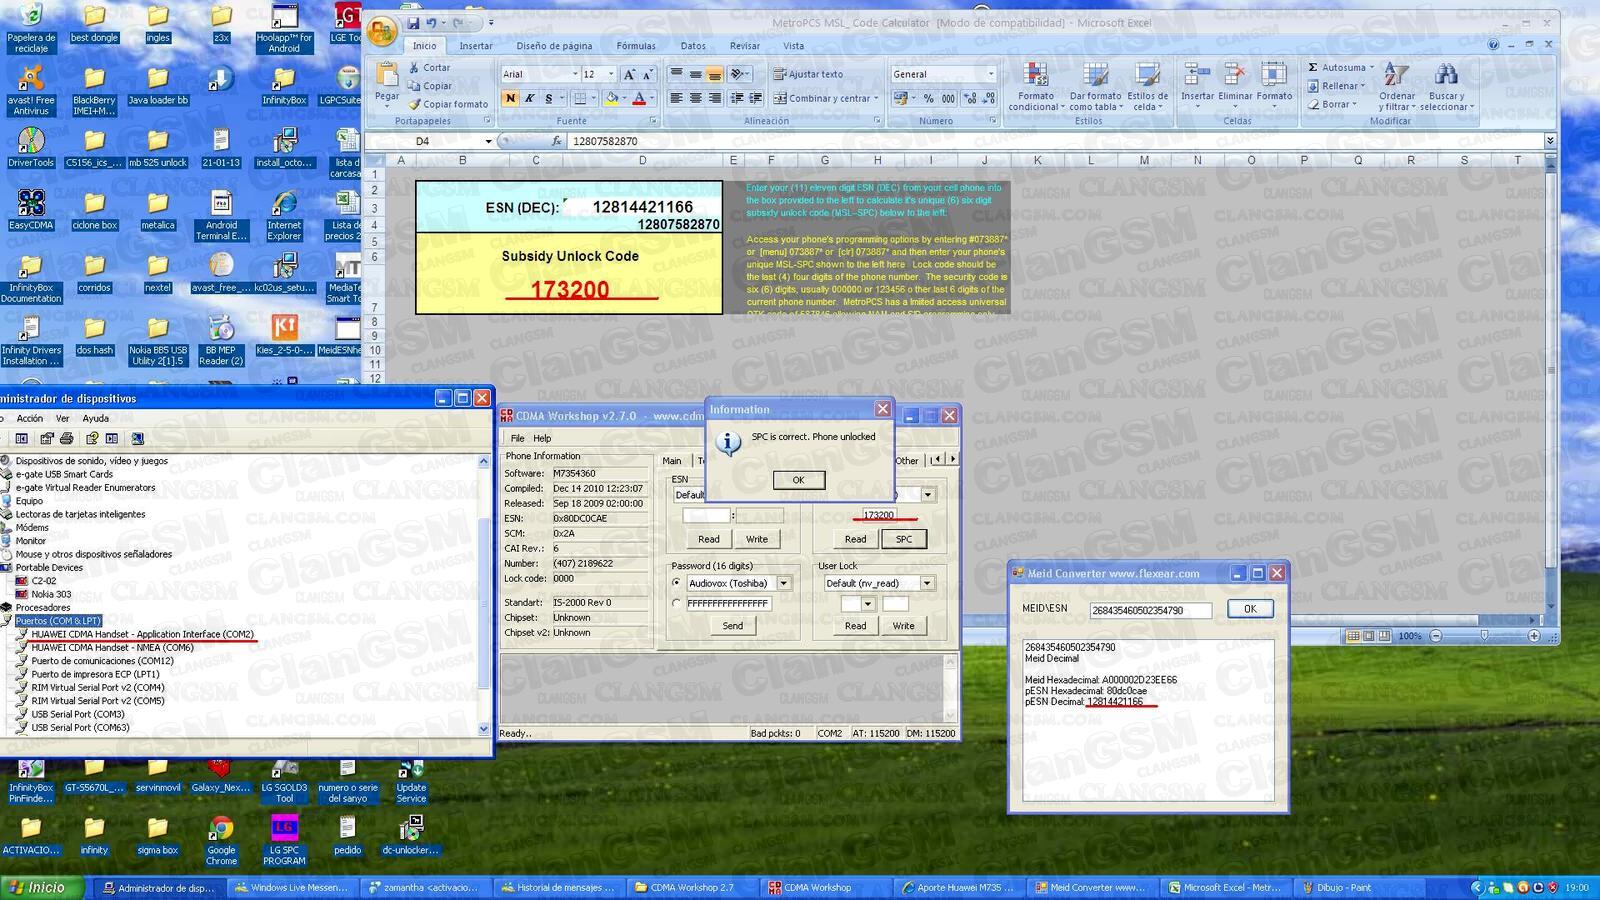Open the Name Box D4 dropdown
1600x900 pixels.
(x=488, y=141)
